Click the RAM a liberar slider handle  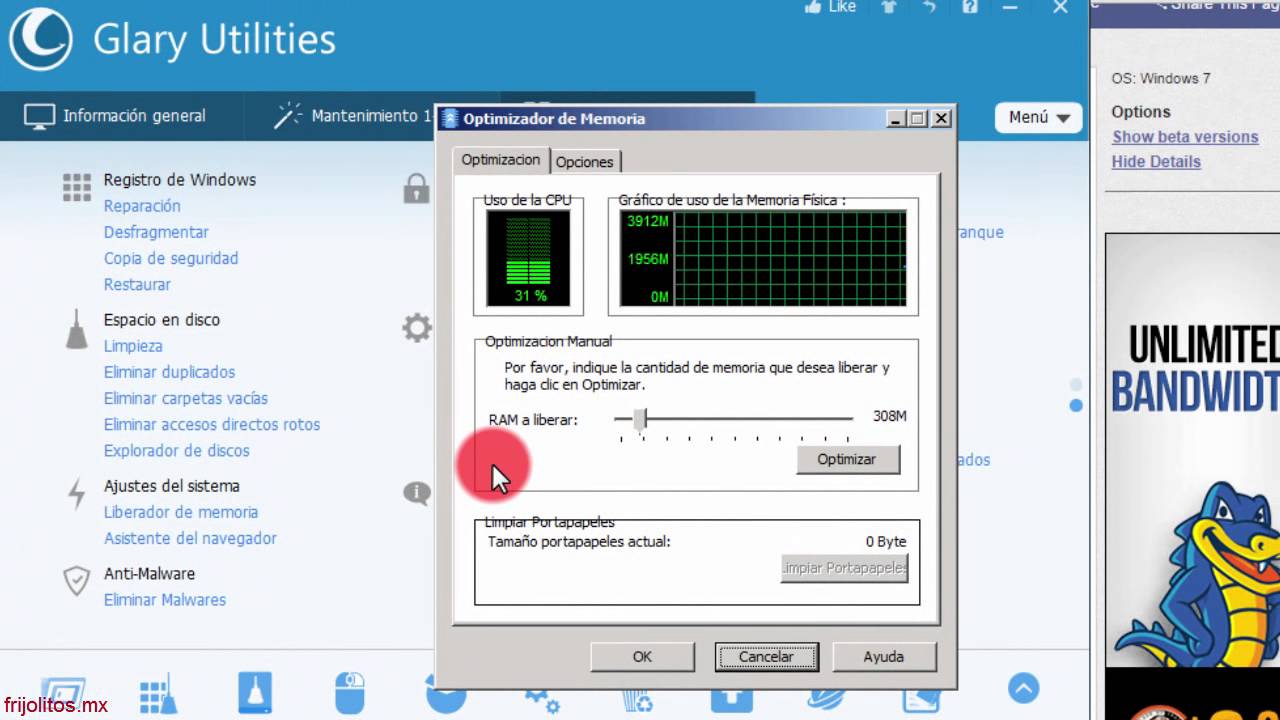click(x=640, y=419)
